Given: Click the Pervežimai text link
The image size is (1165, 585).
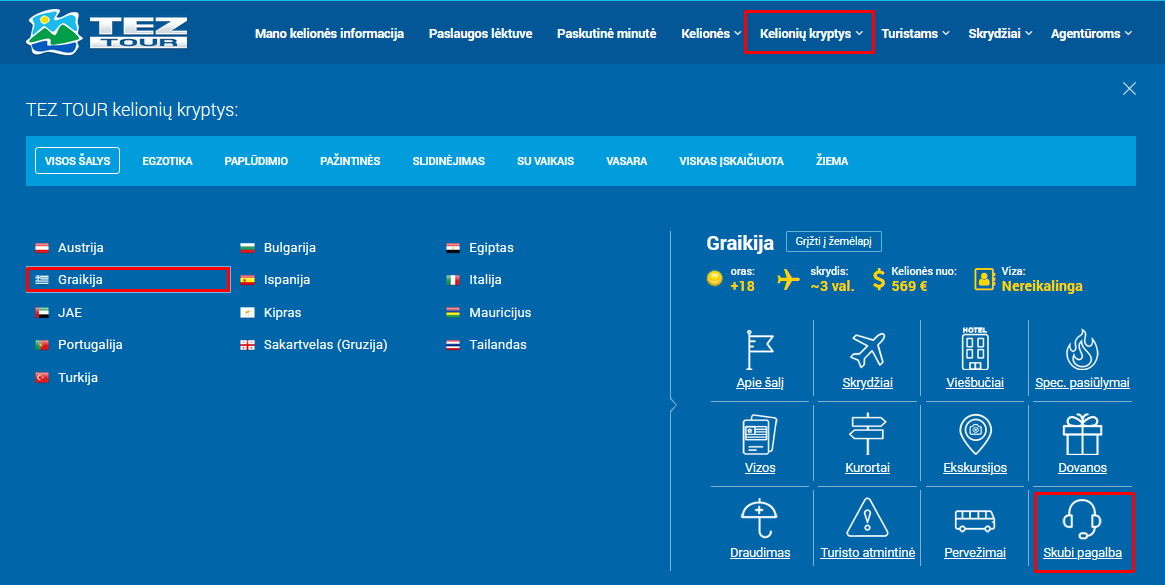Looking at the screenshot, I should click(x=975, y=552).
